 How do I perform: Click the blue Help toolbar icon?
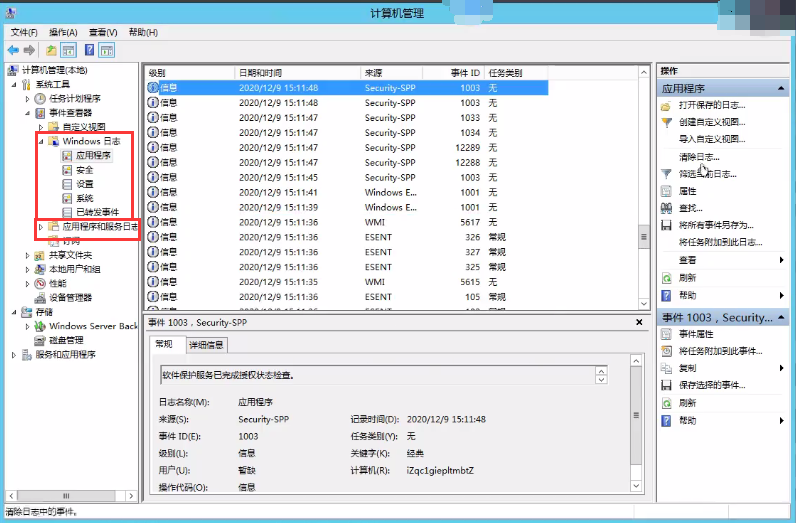coord(89,50)
